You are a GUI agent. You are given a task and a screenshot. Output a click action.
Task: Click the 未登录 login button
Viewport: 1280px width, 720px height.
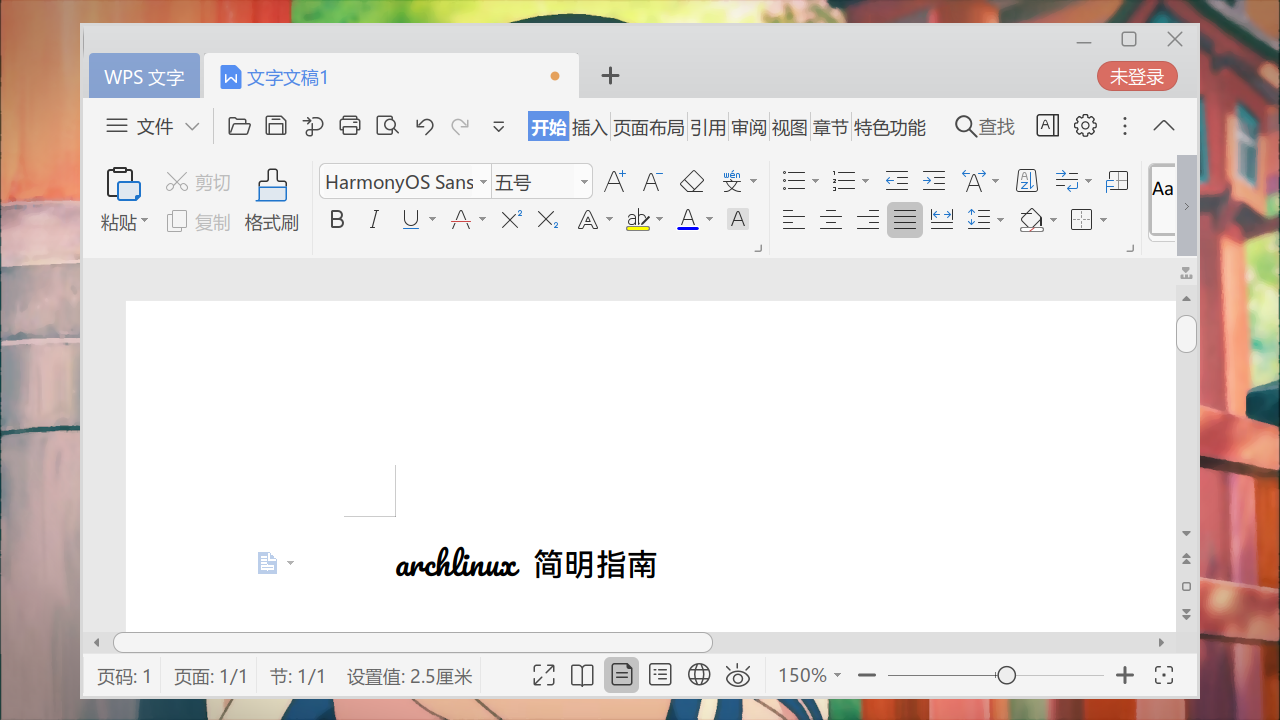pyautogui.click(x=1137, y=75)
